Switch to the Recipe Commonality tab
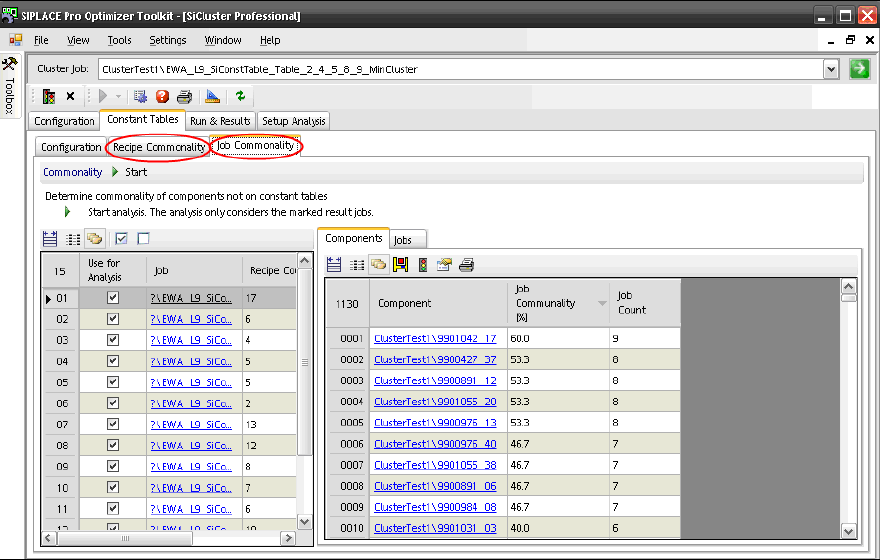The image size is (880, 560). [159, 147]
